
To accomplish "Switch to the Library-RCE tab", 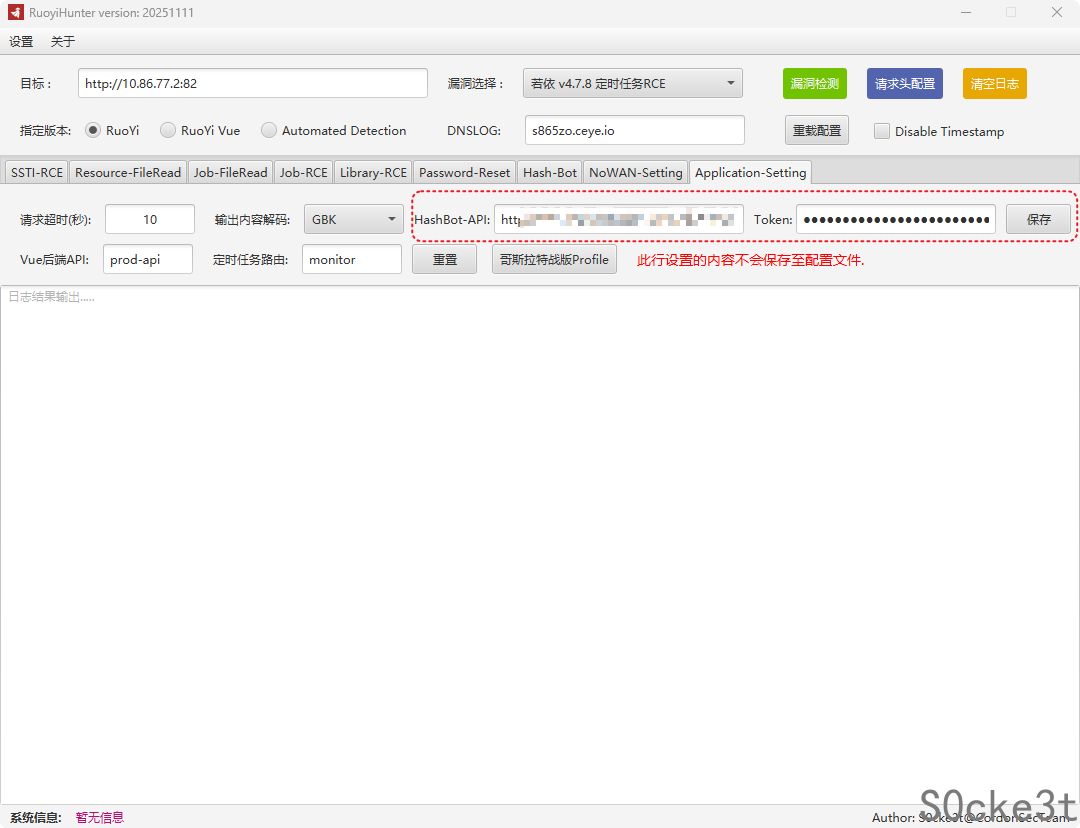I will pyautogui.click(x=373, y=172).
